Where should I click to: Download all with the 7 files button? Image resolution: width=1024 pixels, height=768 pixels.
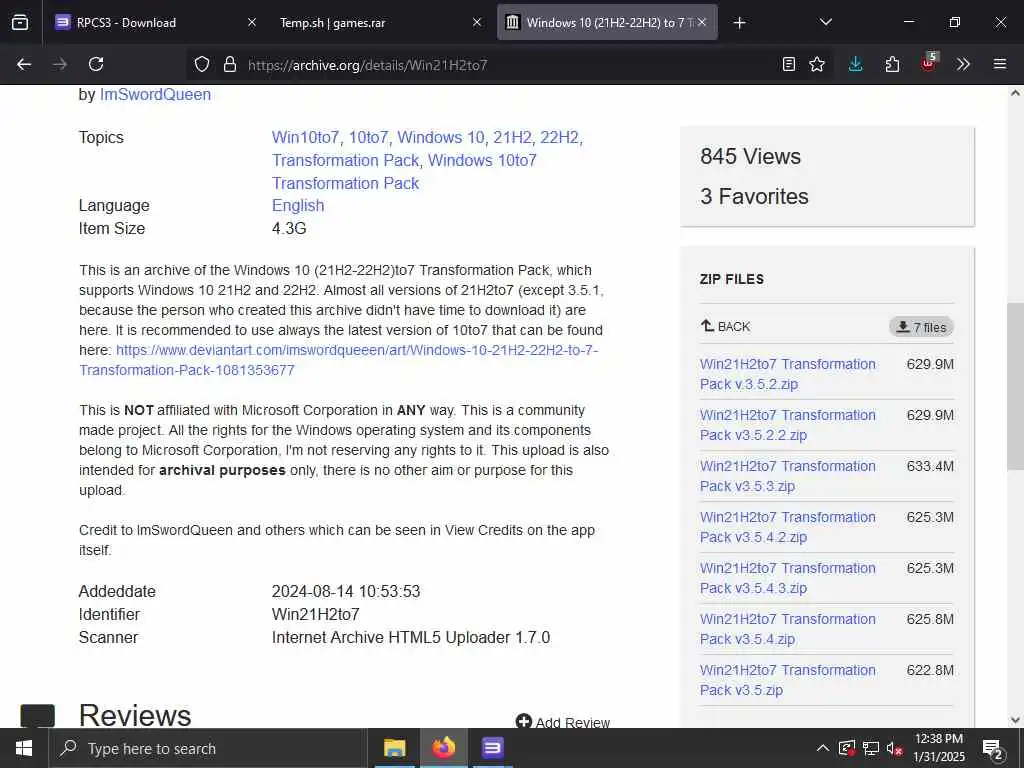click(x=921, y=327)
